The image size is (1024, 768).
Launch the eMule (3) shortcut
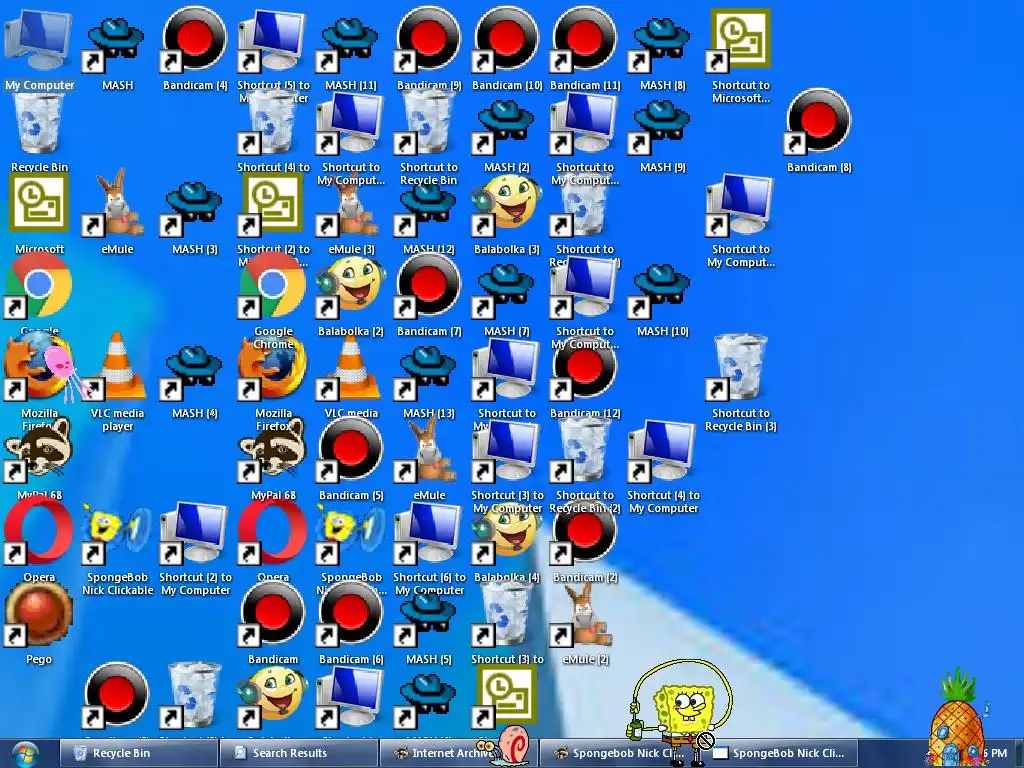click(351, 209)
